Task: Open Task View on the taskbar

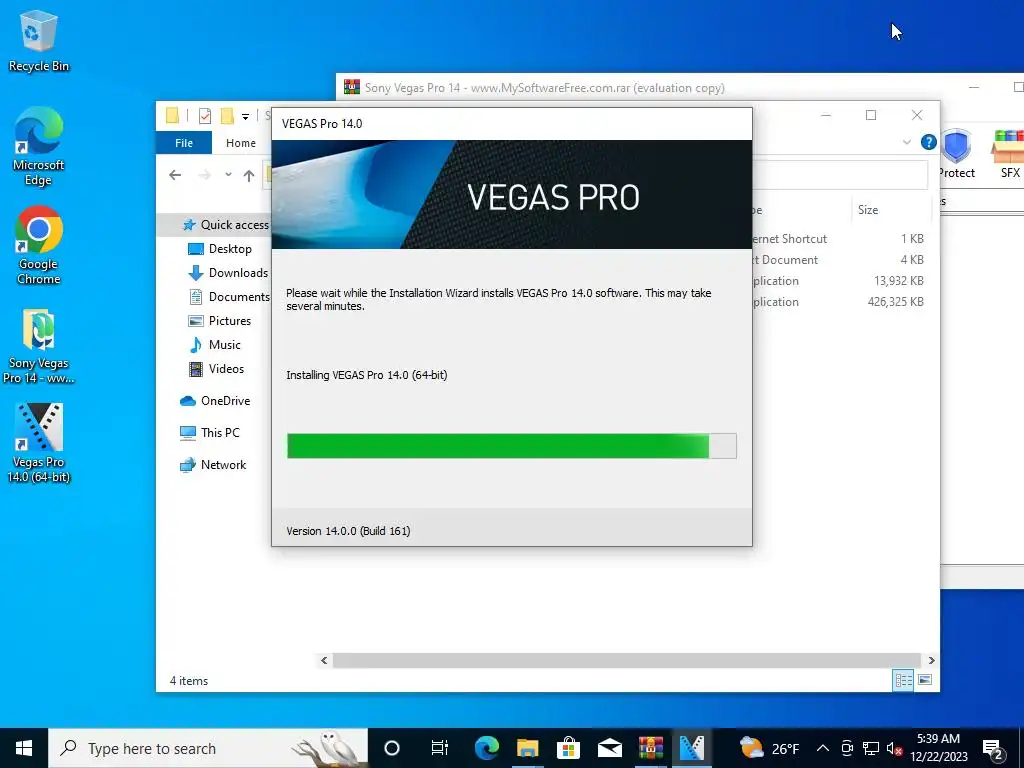Action: click(x=440, y=748)
